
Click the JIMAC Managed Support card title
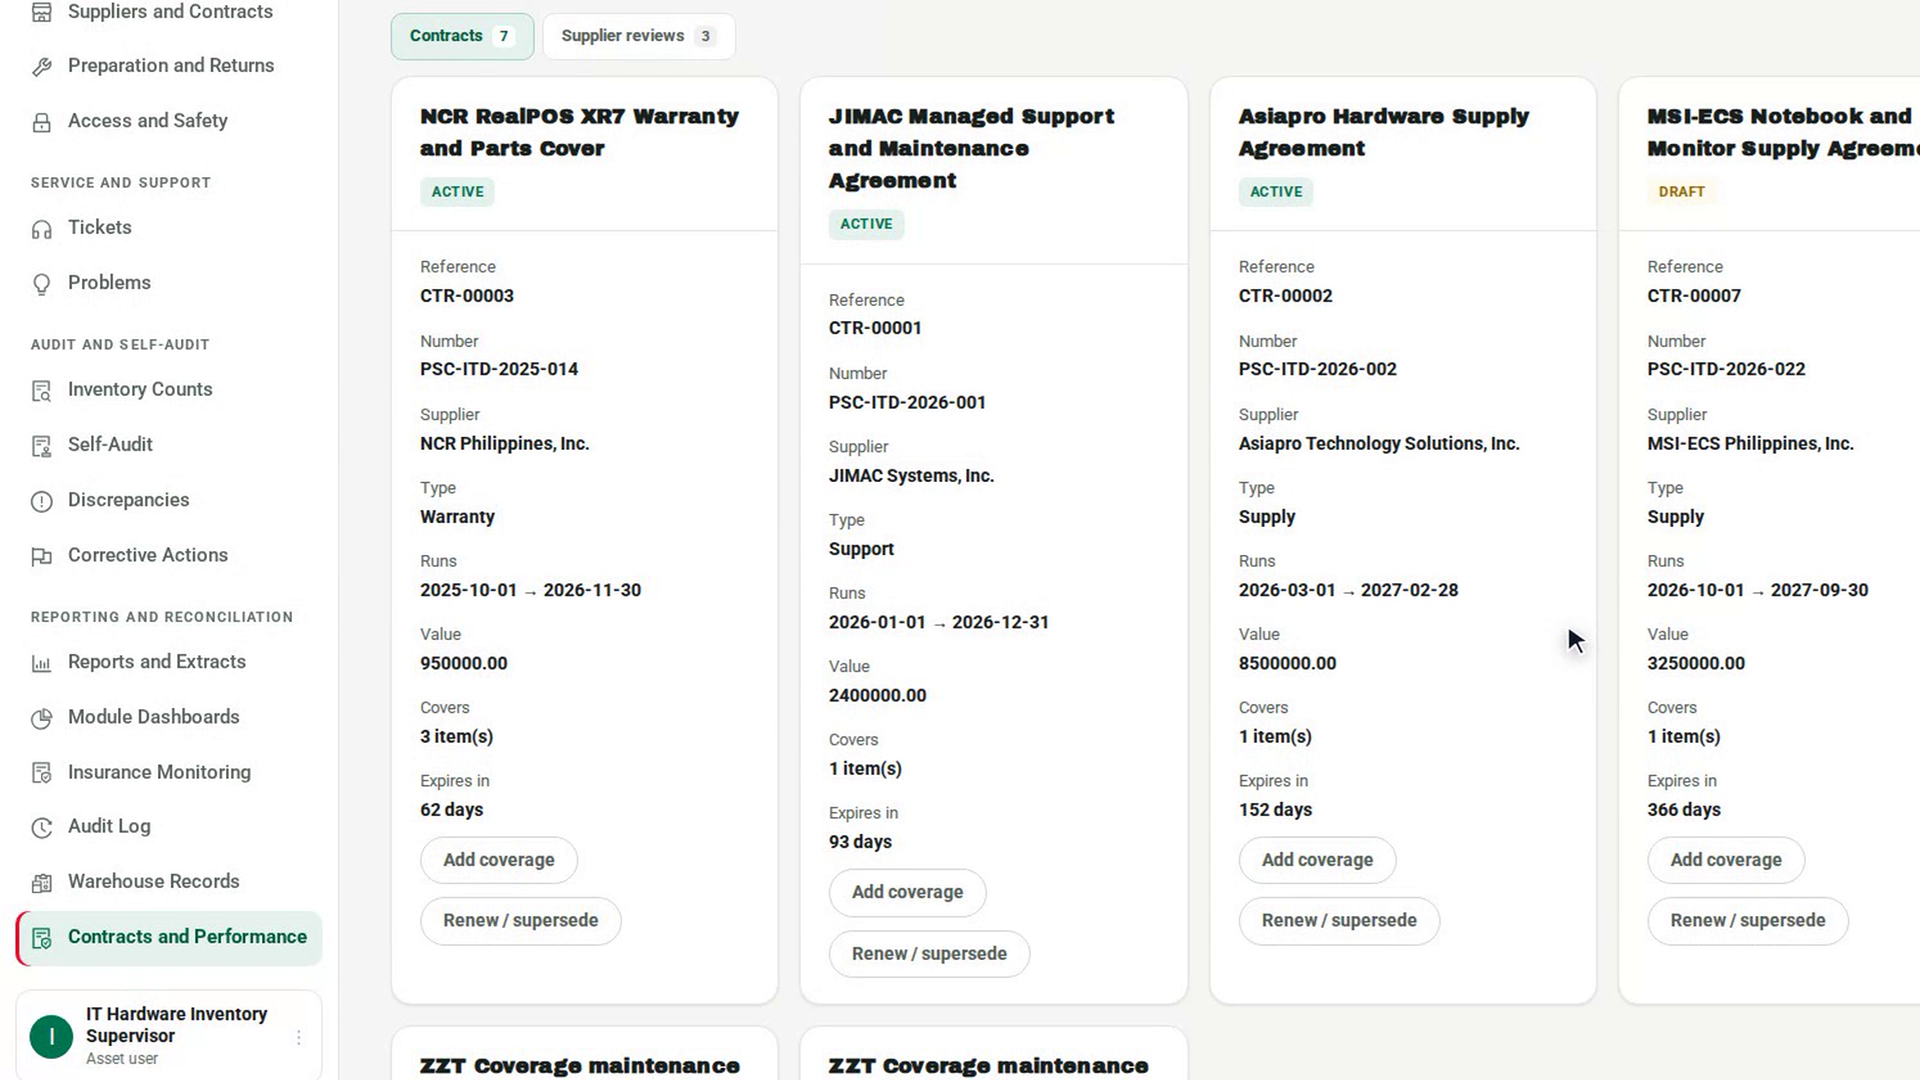pos(971,148)
